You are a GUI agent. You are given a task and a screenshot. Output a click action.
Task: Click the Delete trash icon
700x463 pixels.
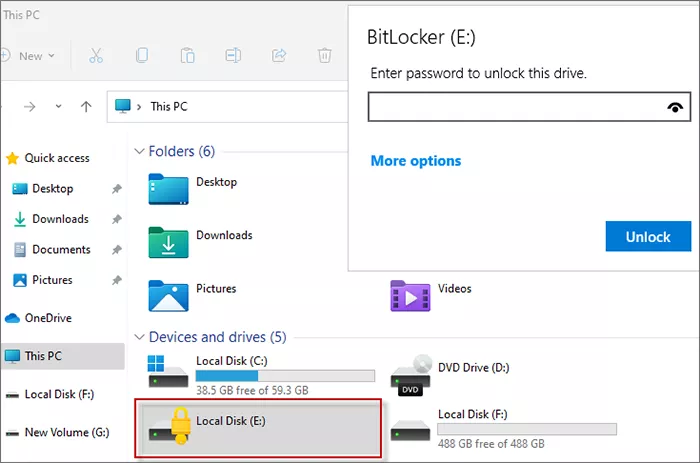[x=324, y=56]
